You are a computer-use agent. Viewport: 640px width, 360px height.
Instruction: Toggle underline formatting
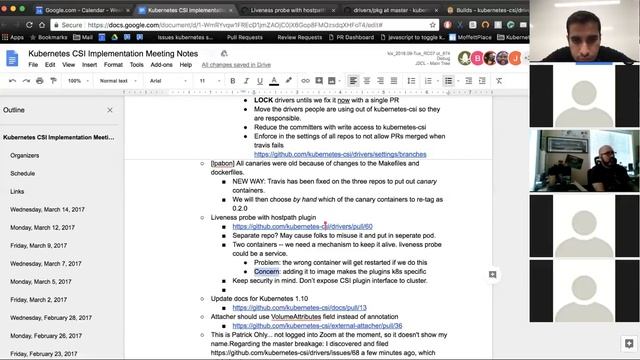(260, 81)
